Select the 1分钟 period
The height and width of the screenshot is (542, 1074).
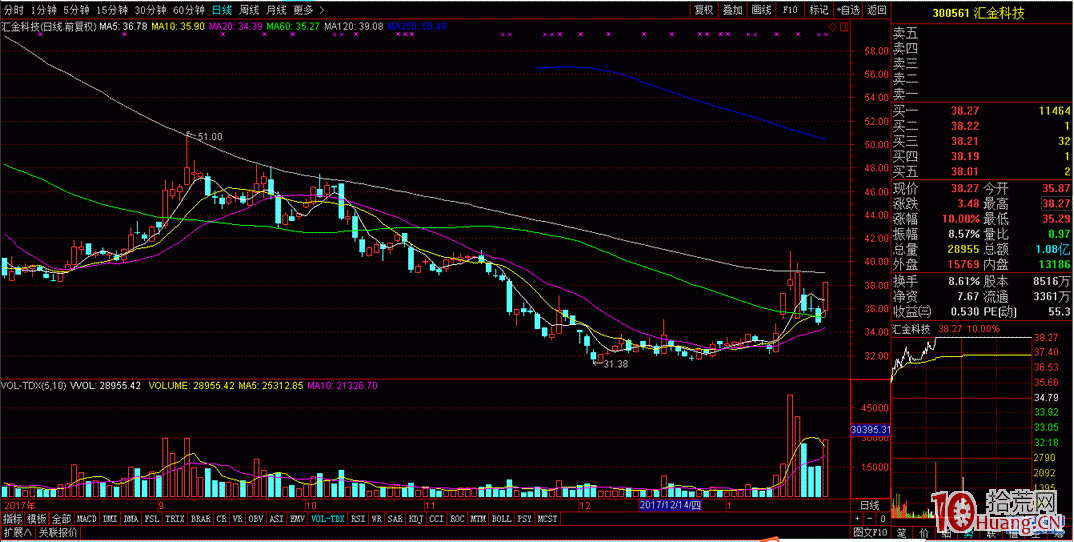click(43, 10)
